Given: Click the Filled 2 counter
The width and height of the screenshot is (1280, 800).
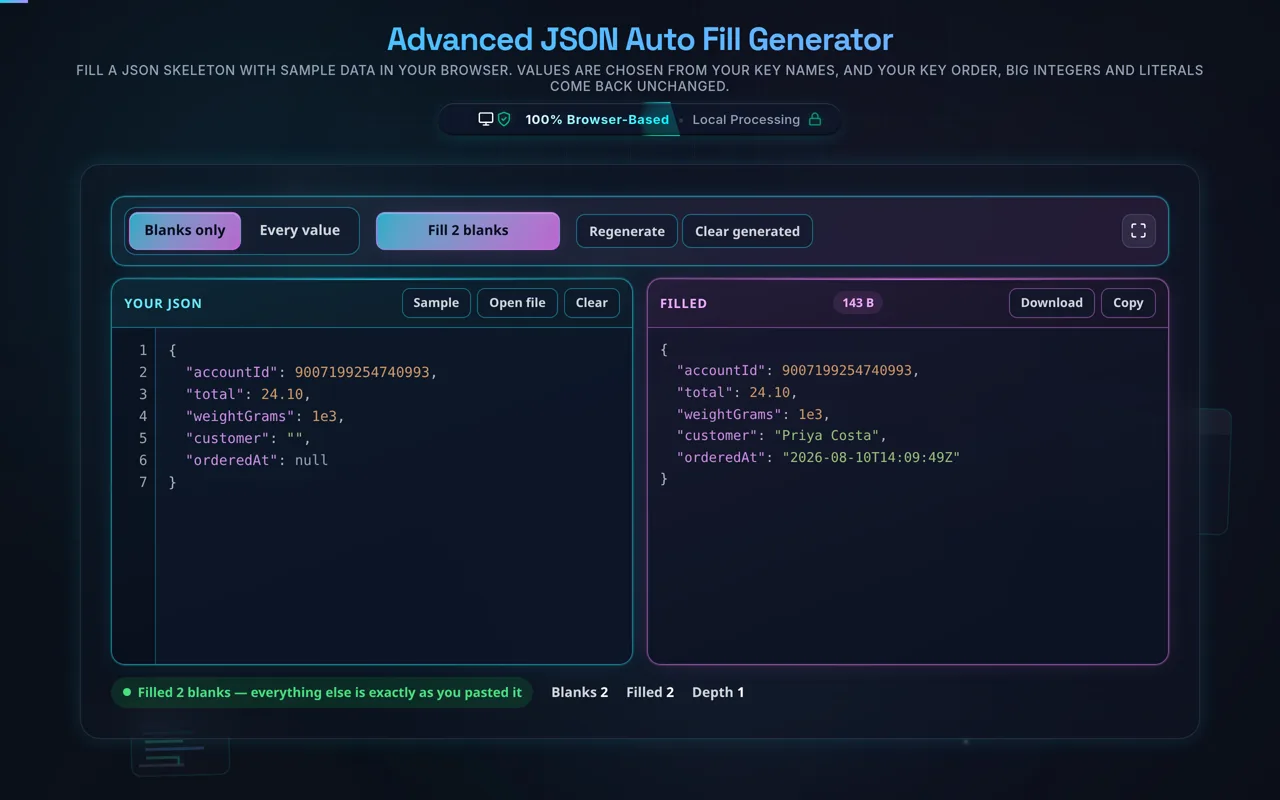Looking at the screenshot, I should 650,692.
